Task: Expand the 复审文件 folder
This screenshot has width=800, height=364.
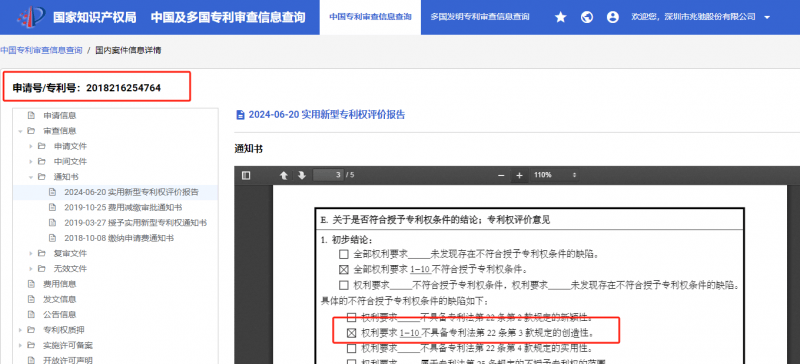Action: (31, 254)
